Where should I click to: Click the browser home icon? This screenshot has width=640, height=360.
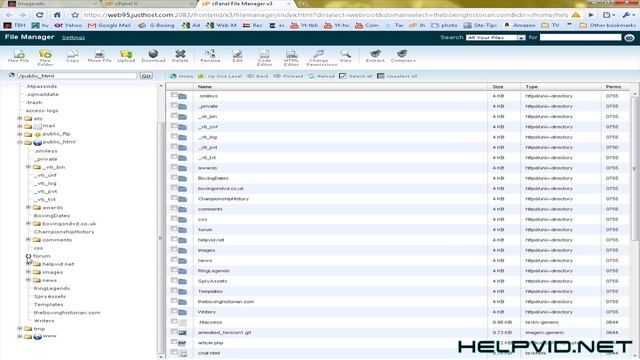click(x=57, y=15)
